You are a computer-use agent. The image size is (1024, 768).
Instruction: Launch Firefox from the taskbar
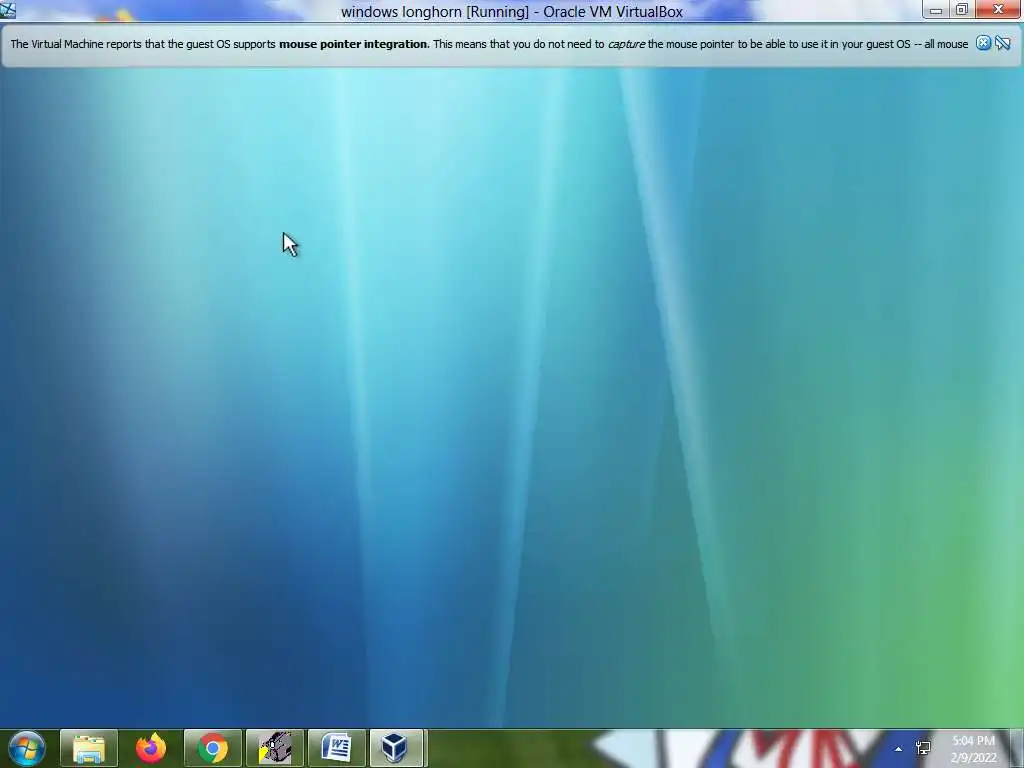click(x=151, y=748)
